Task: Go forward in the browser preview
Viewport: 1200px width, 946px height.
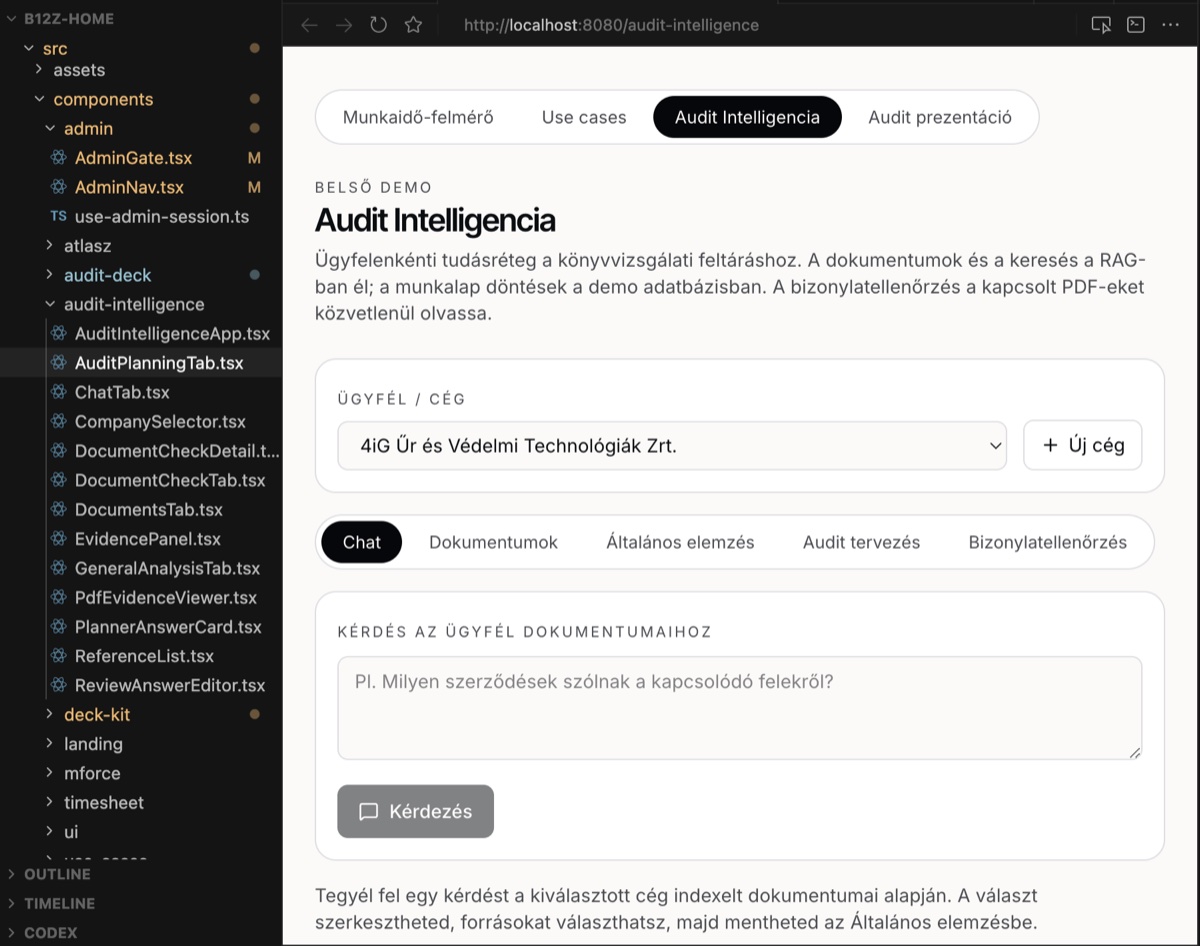Action: tap(344, 25)
